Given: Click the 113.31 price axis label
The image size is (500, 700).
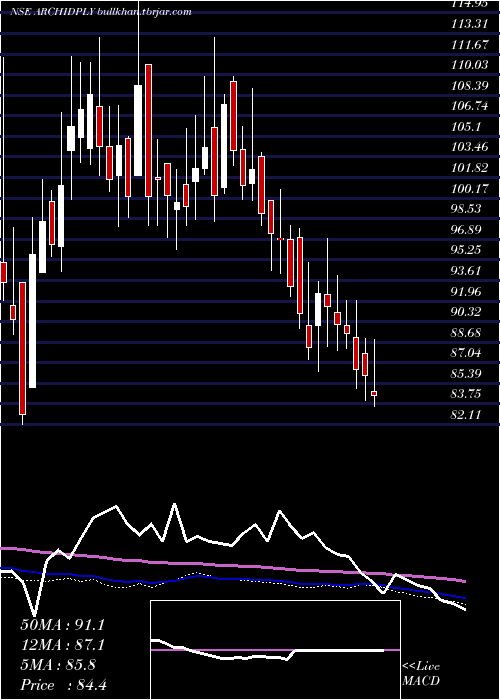Looking at the screenshot, I should tap(468, 25).
